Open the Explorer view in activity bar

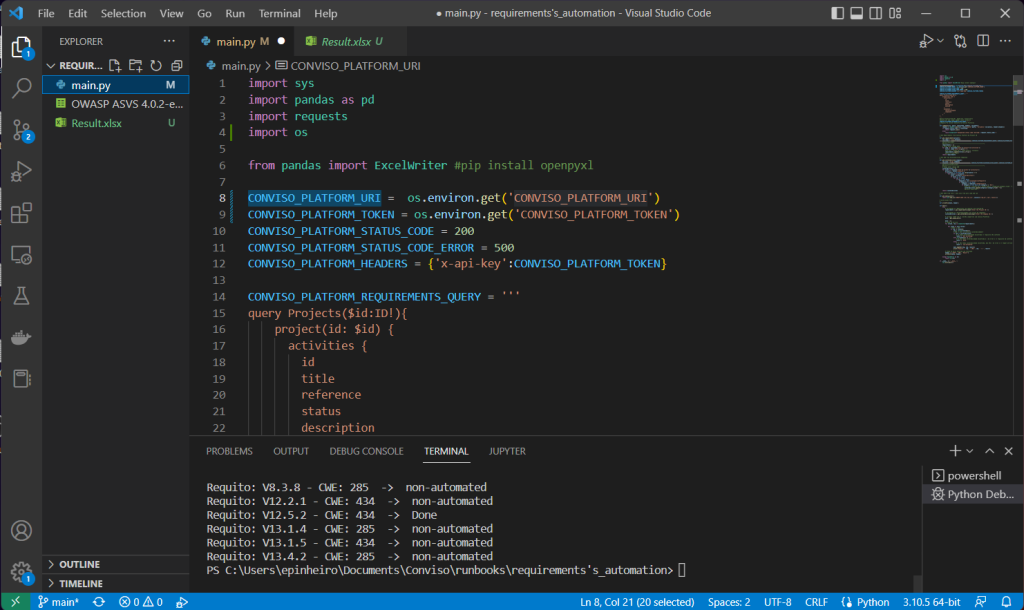point(21,48)
